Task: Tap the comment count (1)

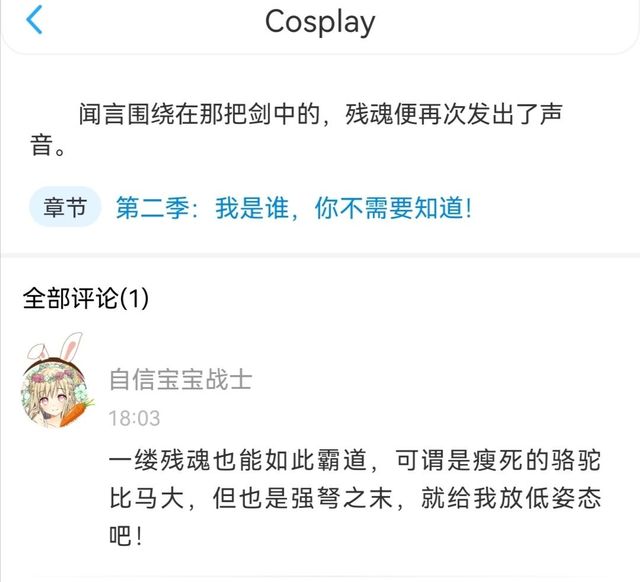Action: pyautogui.click(x=135, y=298)
